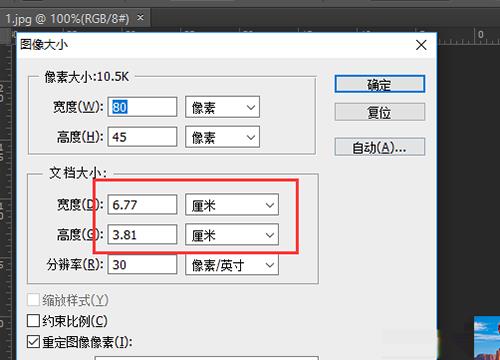The height and width of the screenshot is (360, 500).
Task: Click document width field showing 6.77
Action: click(x=142, y=204)
